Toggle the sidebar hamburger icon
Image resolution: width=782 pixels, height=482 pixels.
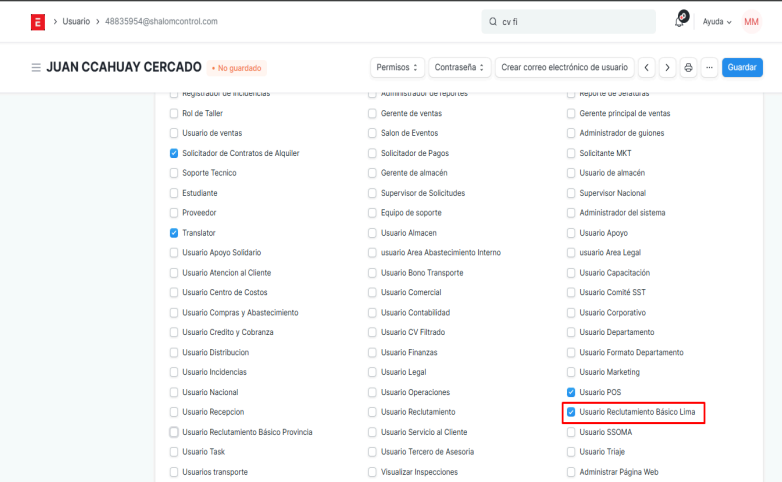(x=36, y=68)
